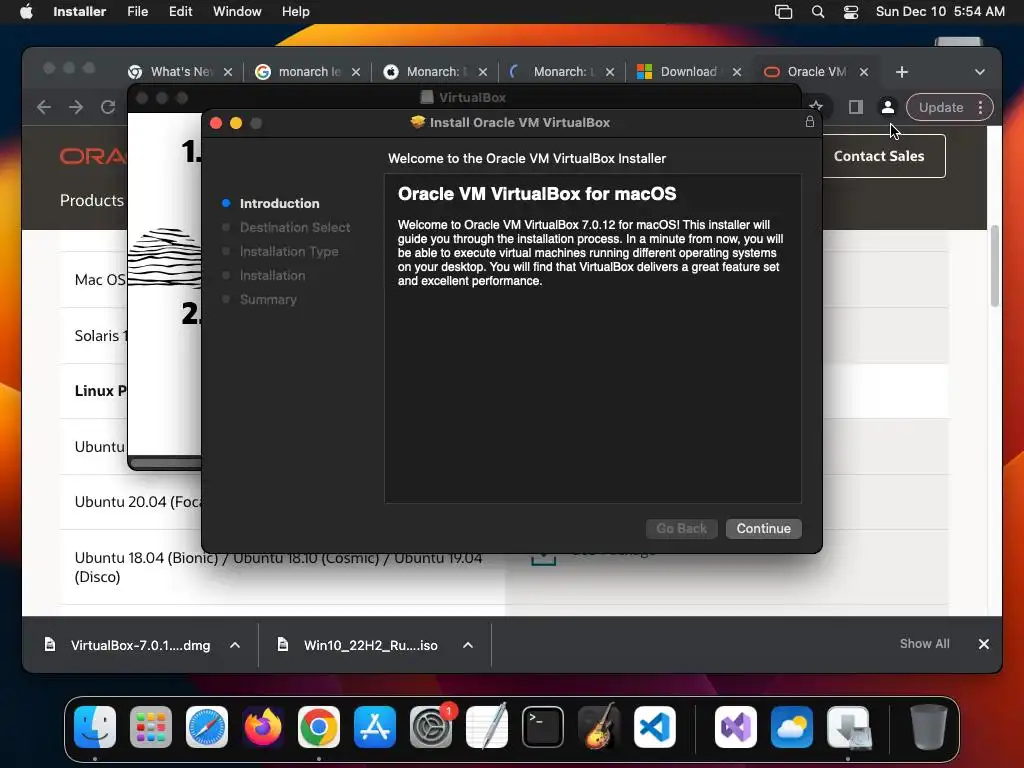Open the File menu
1024x768 pixels.
[137, 11]
